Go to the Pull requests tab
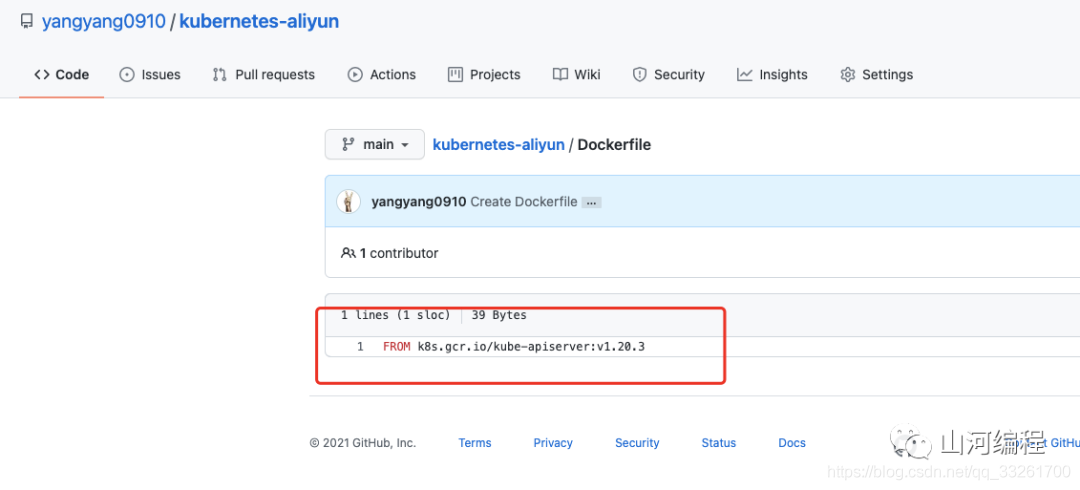Viewport: 1080px width, 490px height. point(263,74)
